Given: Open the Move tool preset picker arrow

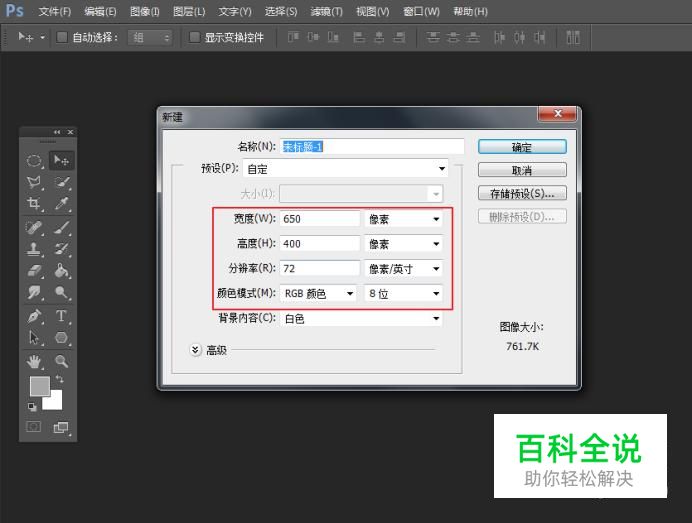Looking at the screenshot, I should (42, 38).
